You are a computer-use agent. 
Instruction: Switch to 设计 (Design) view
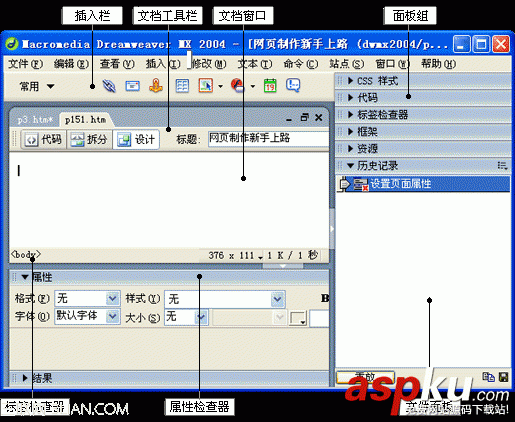(x=136, y=139)
